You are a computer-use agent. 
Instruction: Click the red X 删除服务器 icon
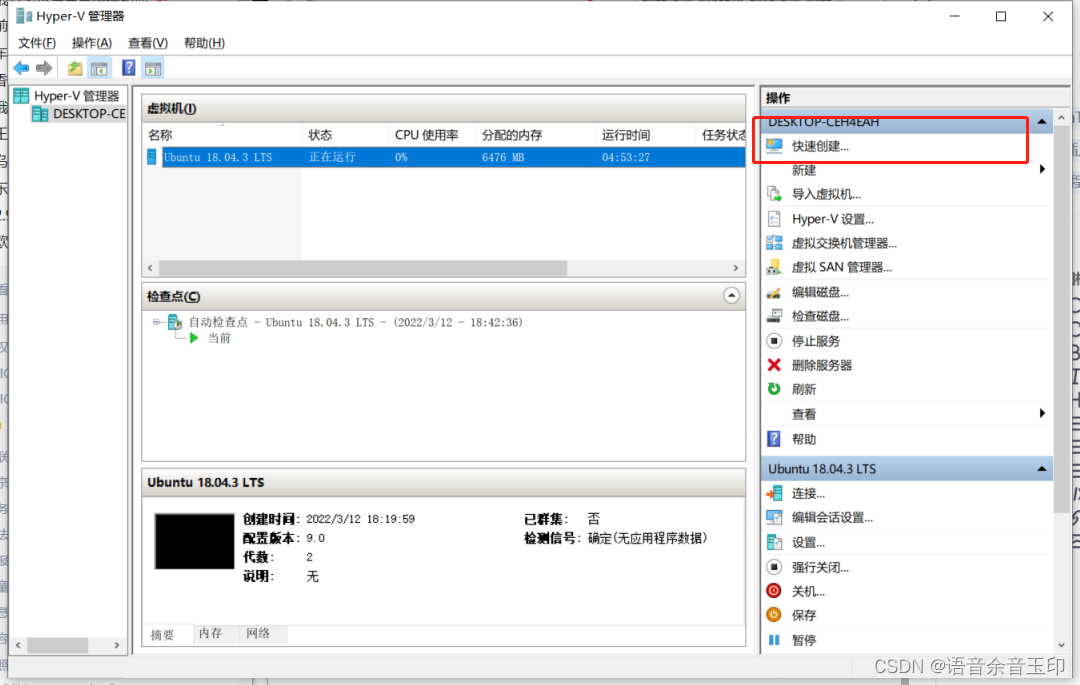pyautogui.click(x=774, y=365)
